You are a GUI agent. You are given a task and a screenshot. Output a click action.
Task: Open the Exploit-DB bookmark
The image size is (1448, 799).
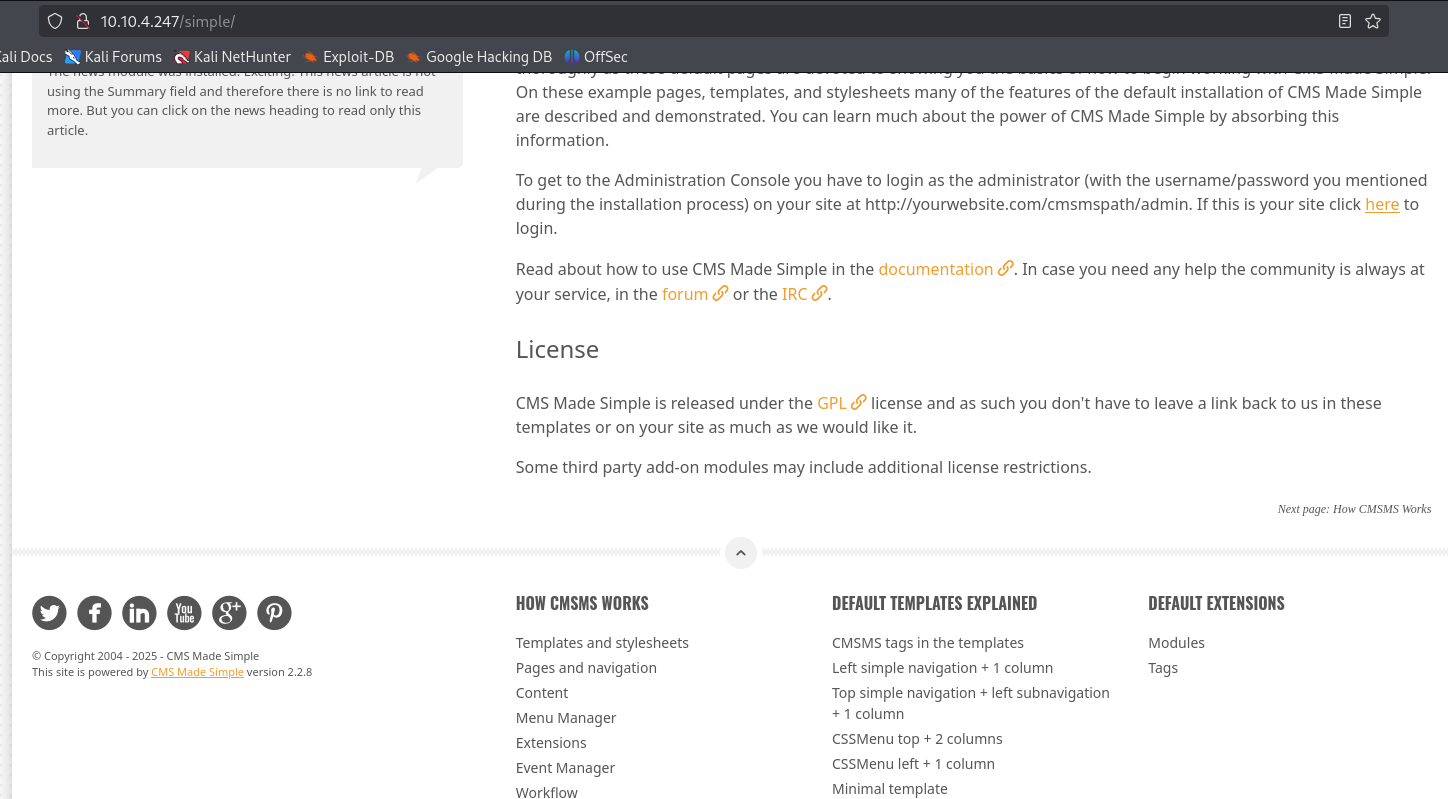point(348,57)
